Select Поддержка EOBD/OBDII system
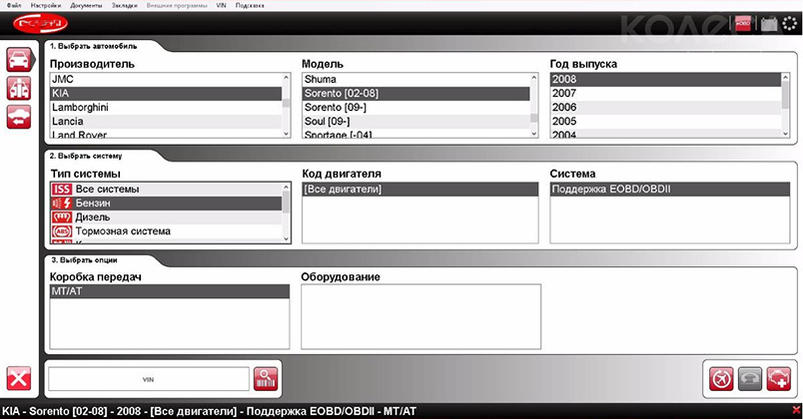 point(670,189)
